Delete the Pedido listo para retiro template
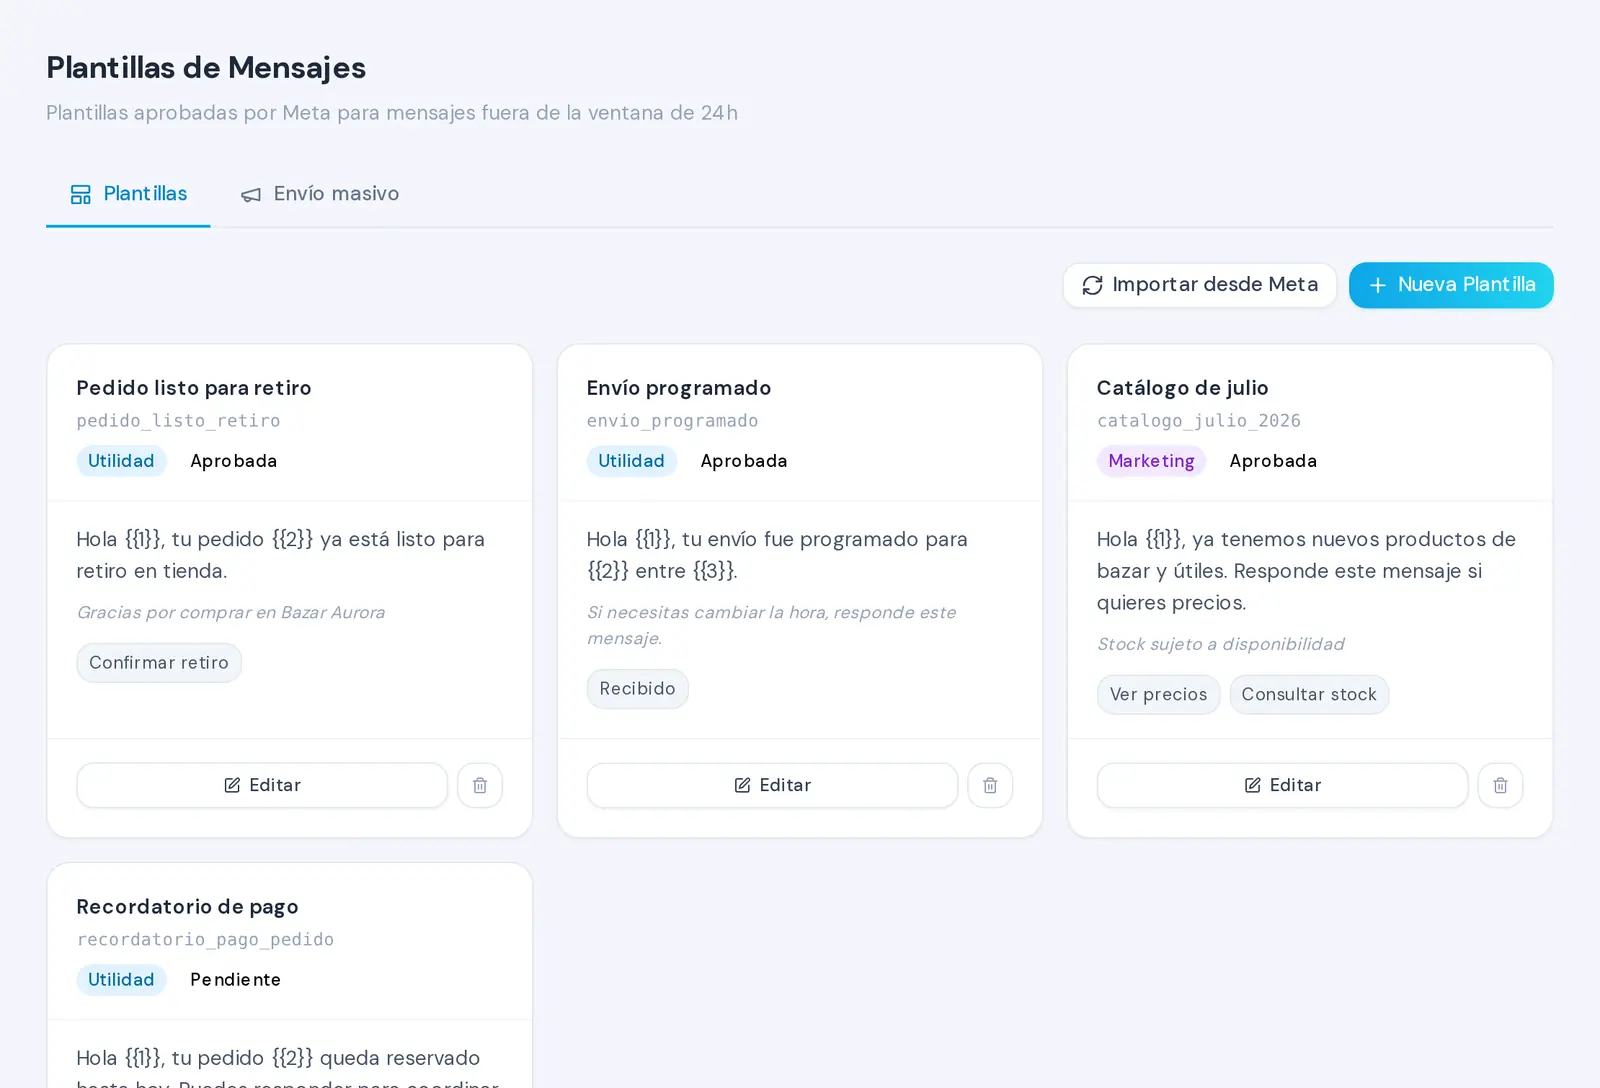This screenshot has width=1600, height=1088. (480, 785)
